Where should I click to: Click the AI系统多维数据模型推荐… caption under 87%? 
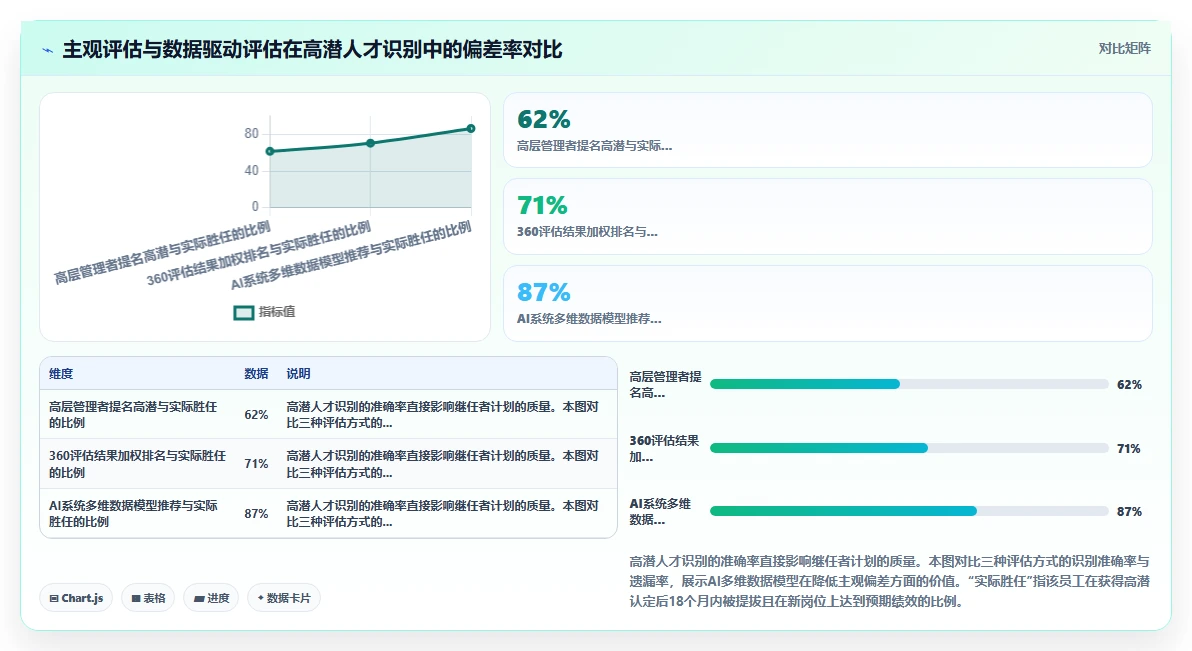point(589,319)
